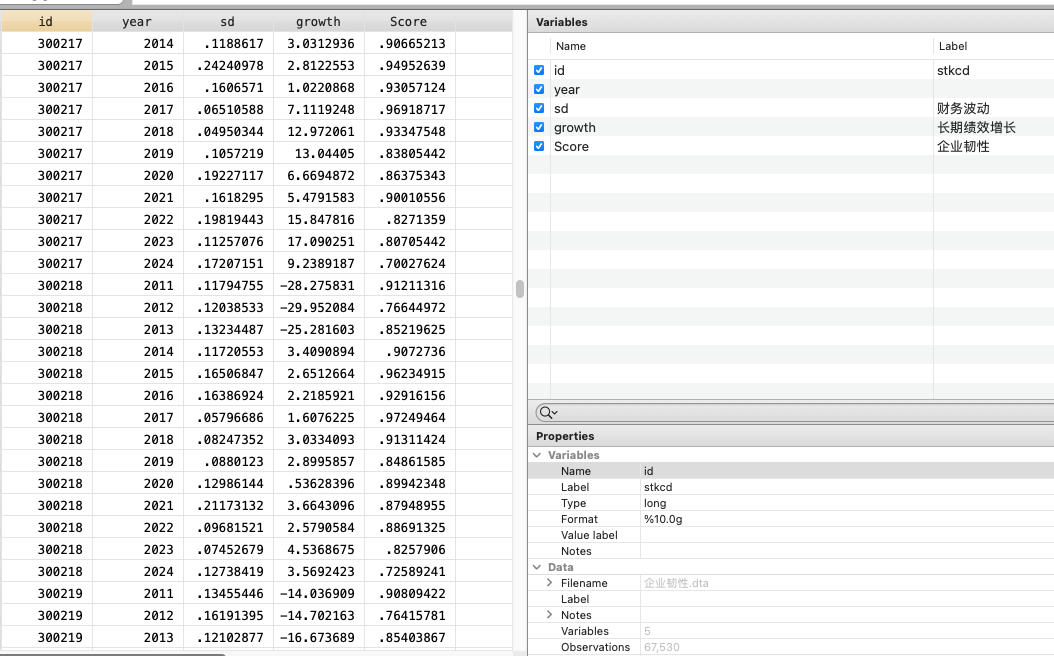Toggle the growth variable checkbox
The width and height of the screenshot is (1054, 656).
point(539,127)
